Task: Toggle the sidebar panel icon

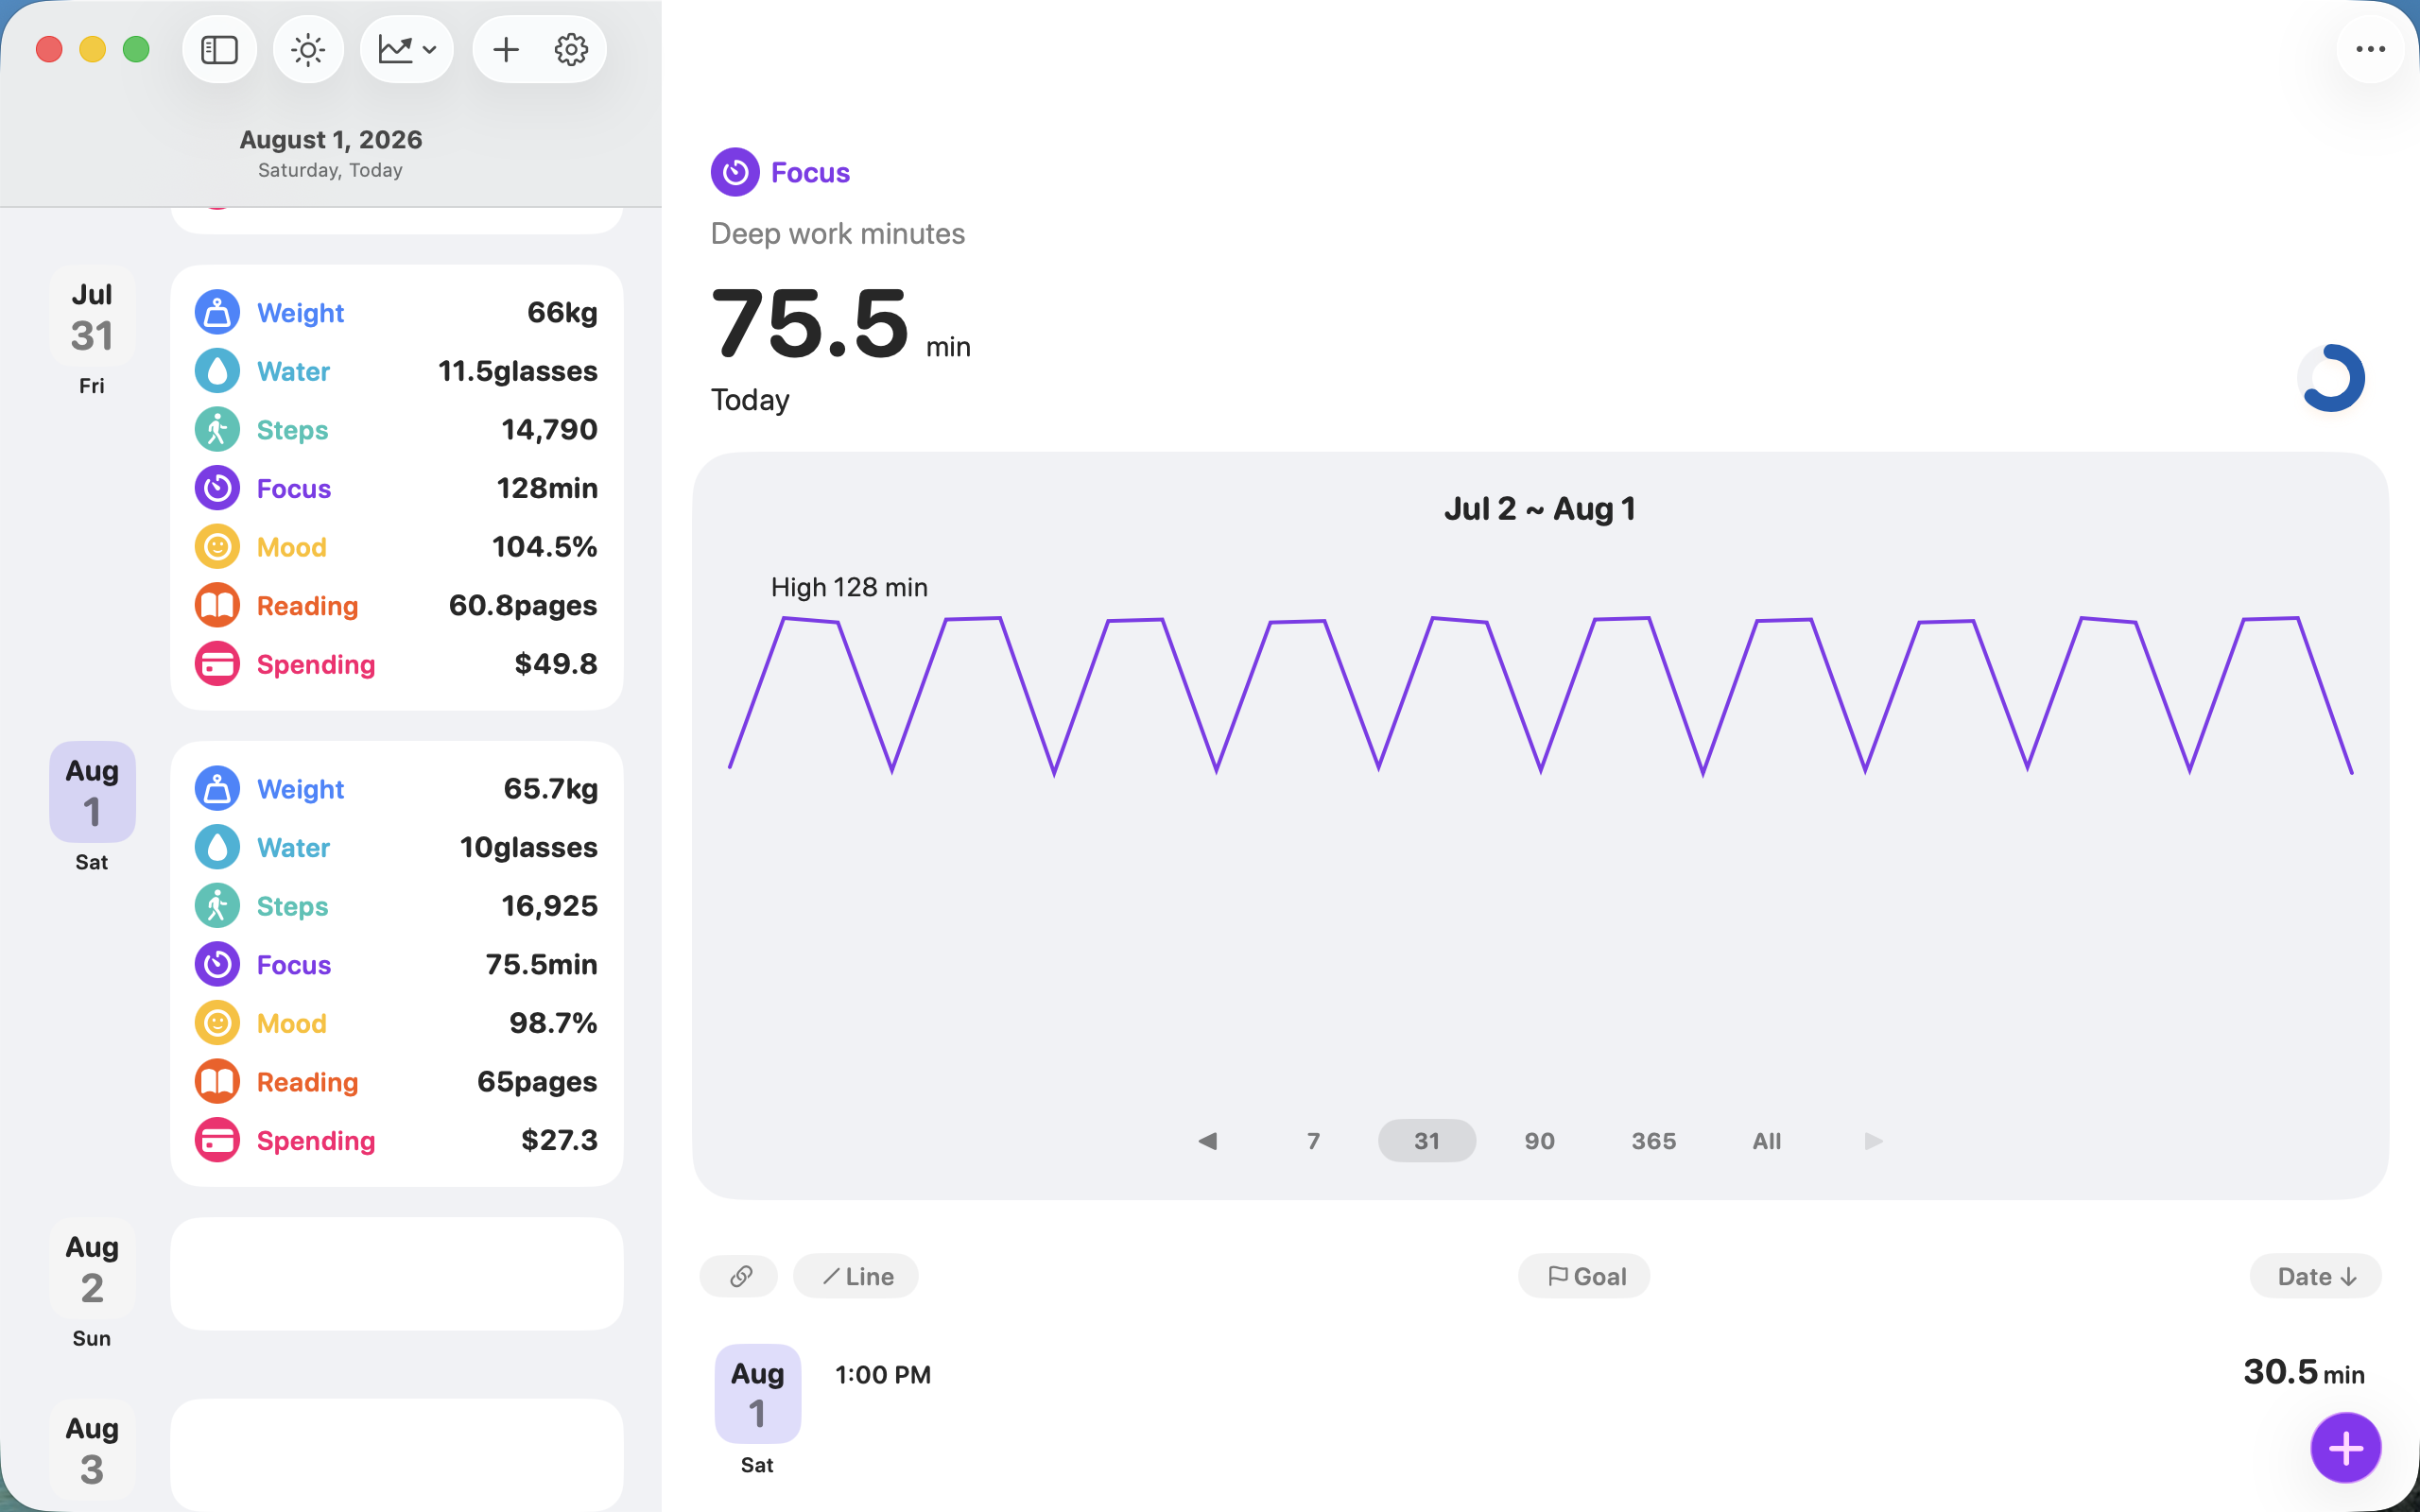Action: coord(219,49)
